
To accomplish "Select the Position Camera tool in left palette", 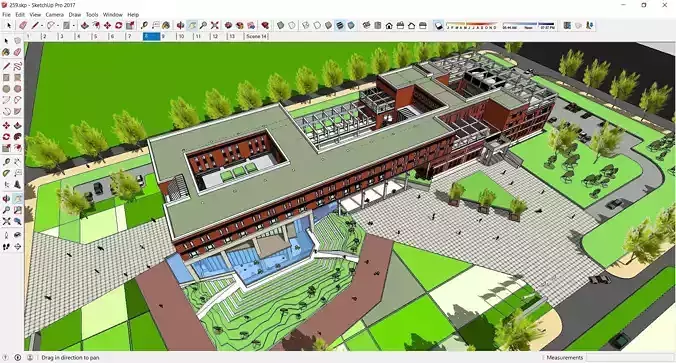I will click(6, 235).
